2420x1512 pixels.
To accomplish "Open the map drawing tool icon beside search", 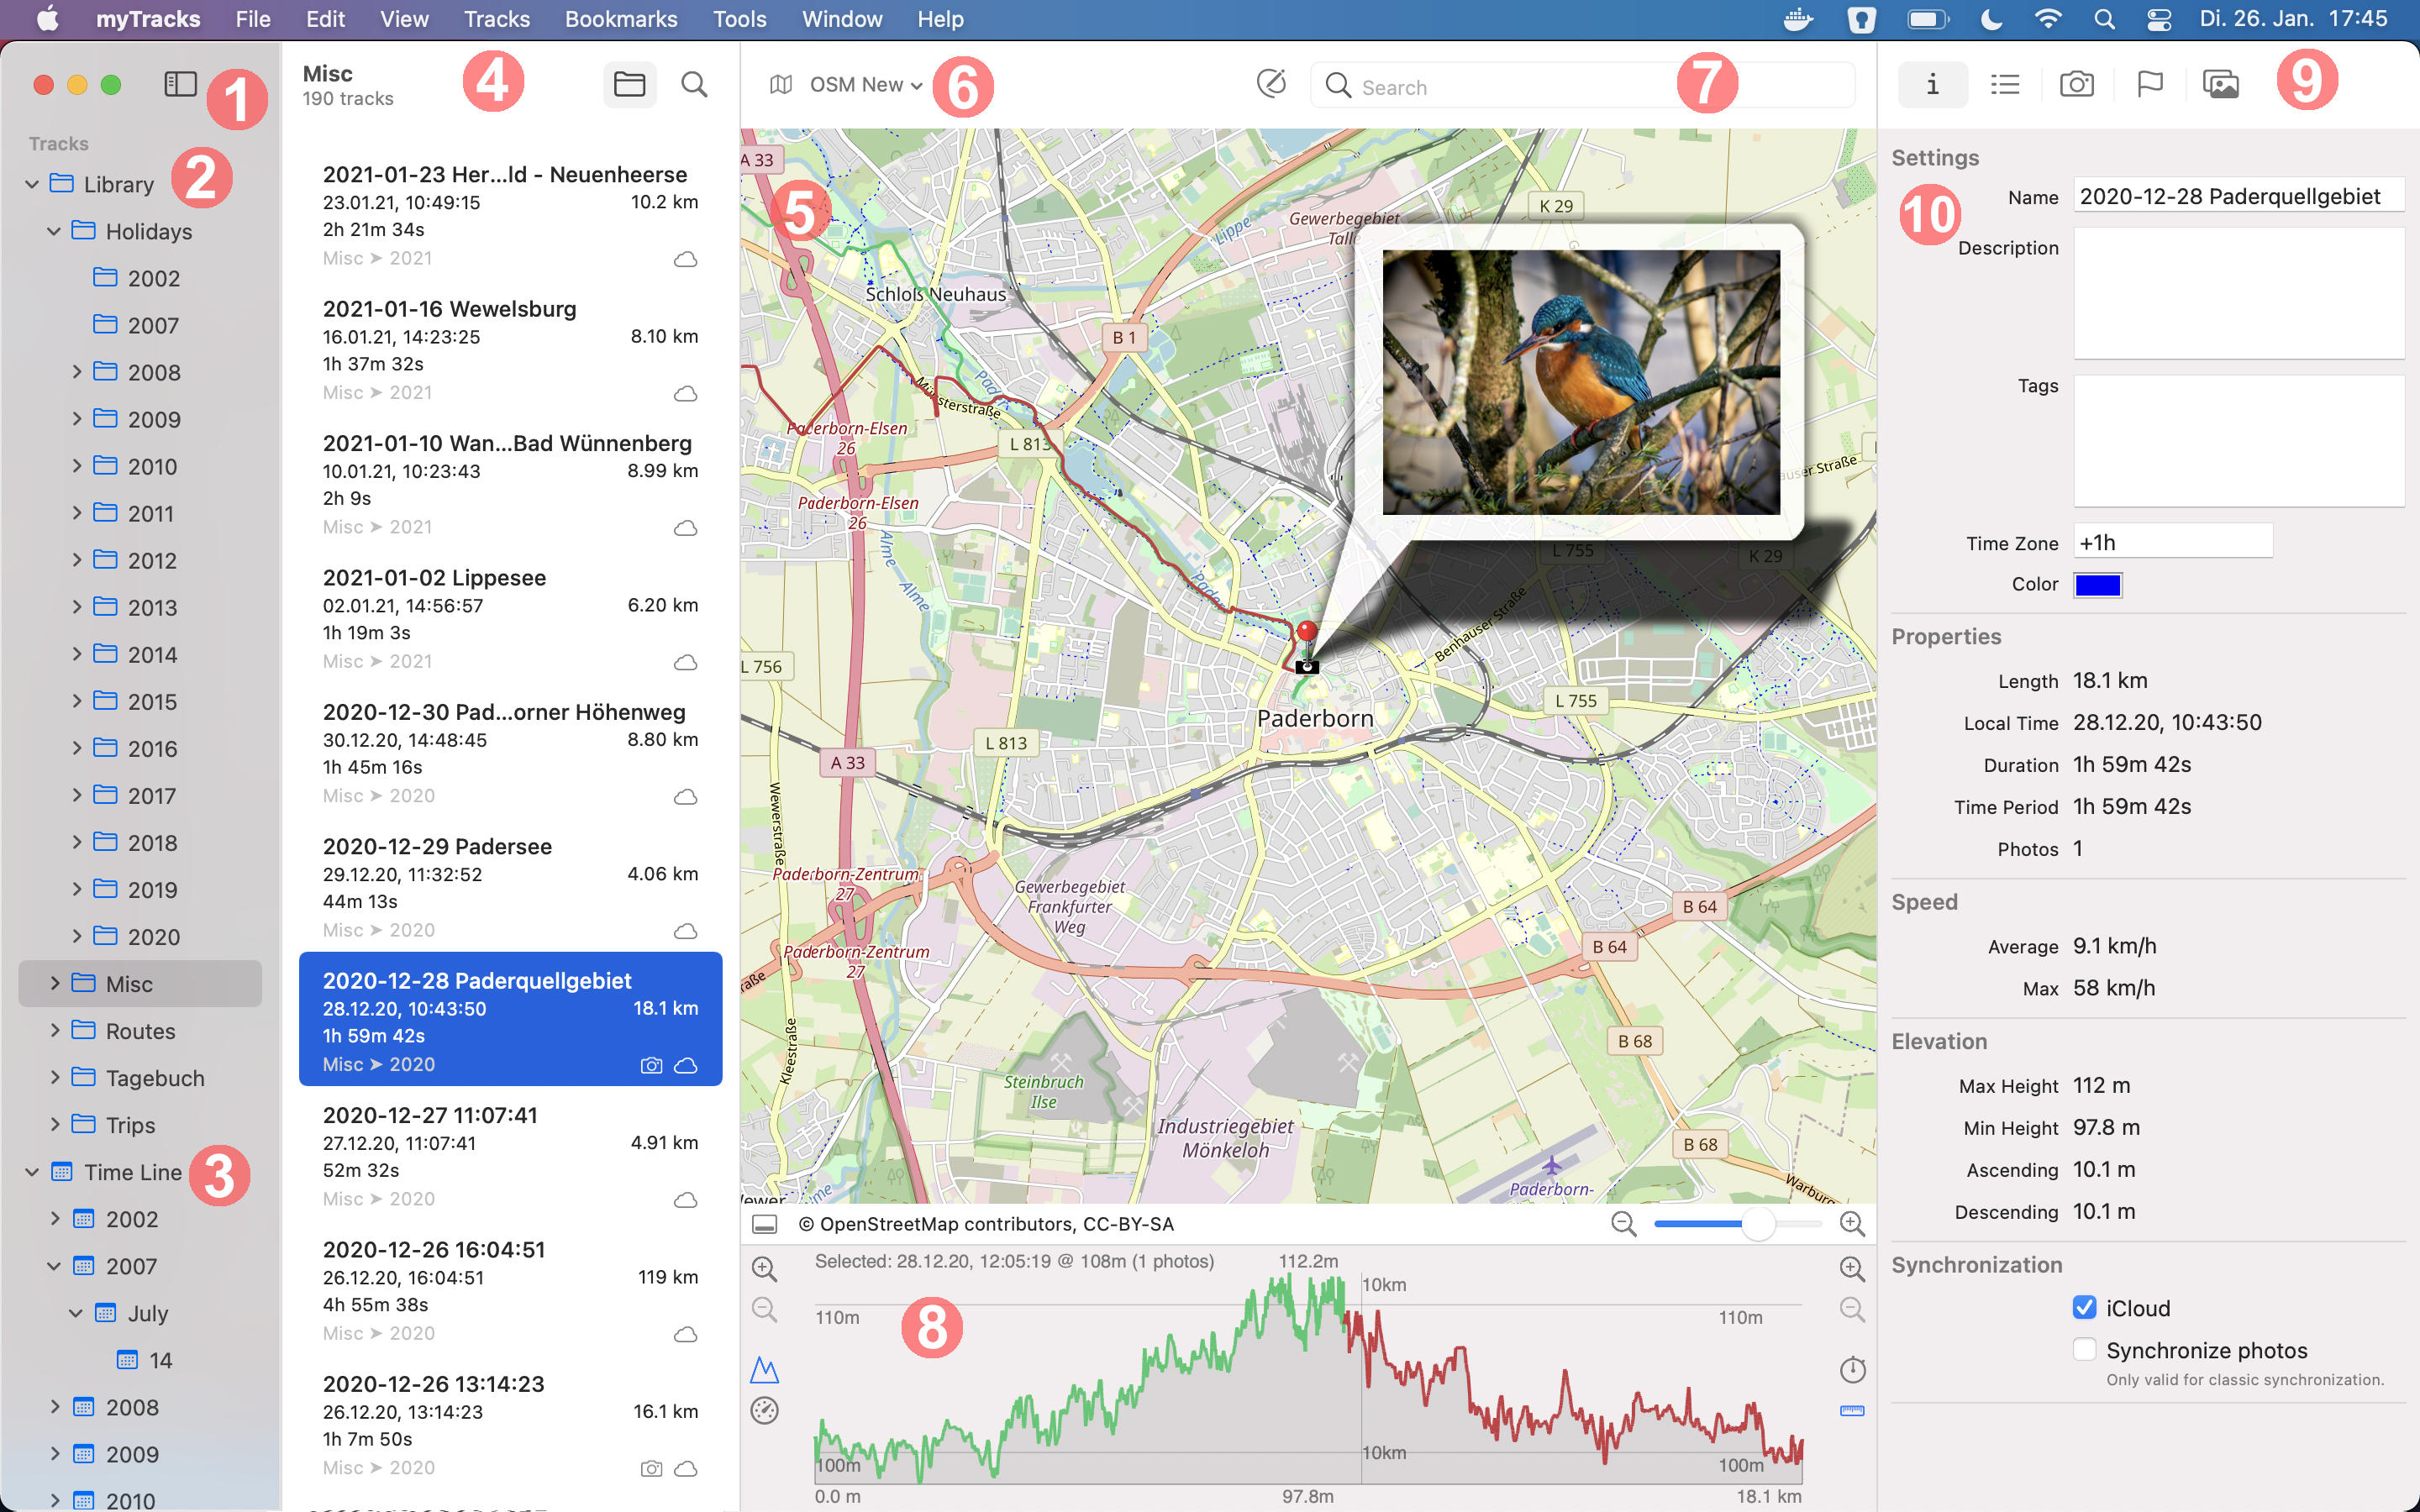I will pos(1271,84).
